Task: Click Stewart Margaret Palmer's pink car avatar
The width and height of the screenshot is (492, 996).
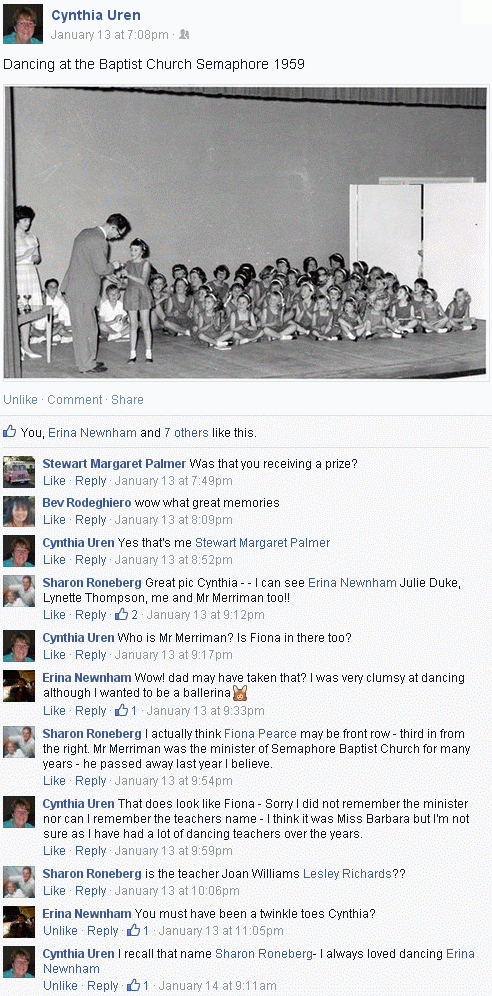Action: point(19,472)
